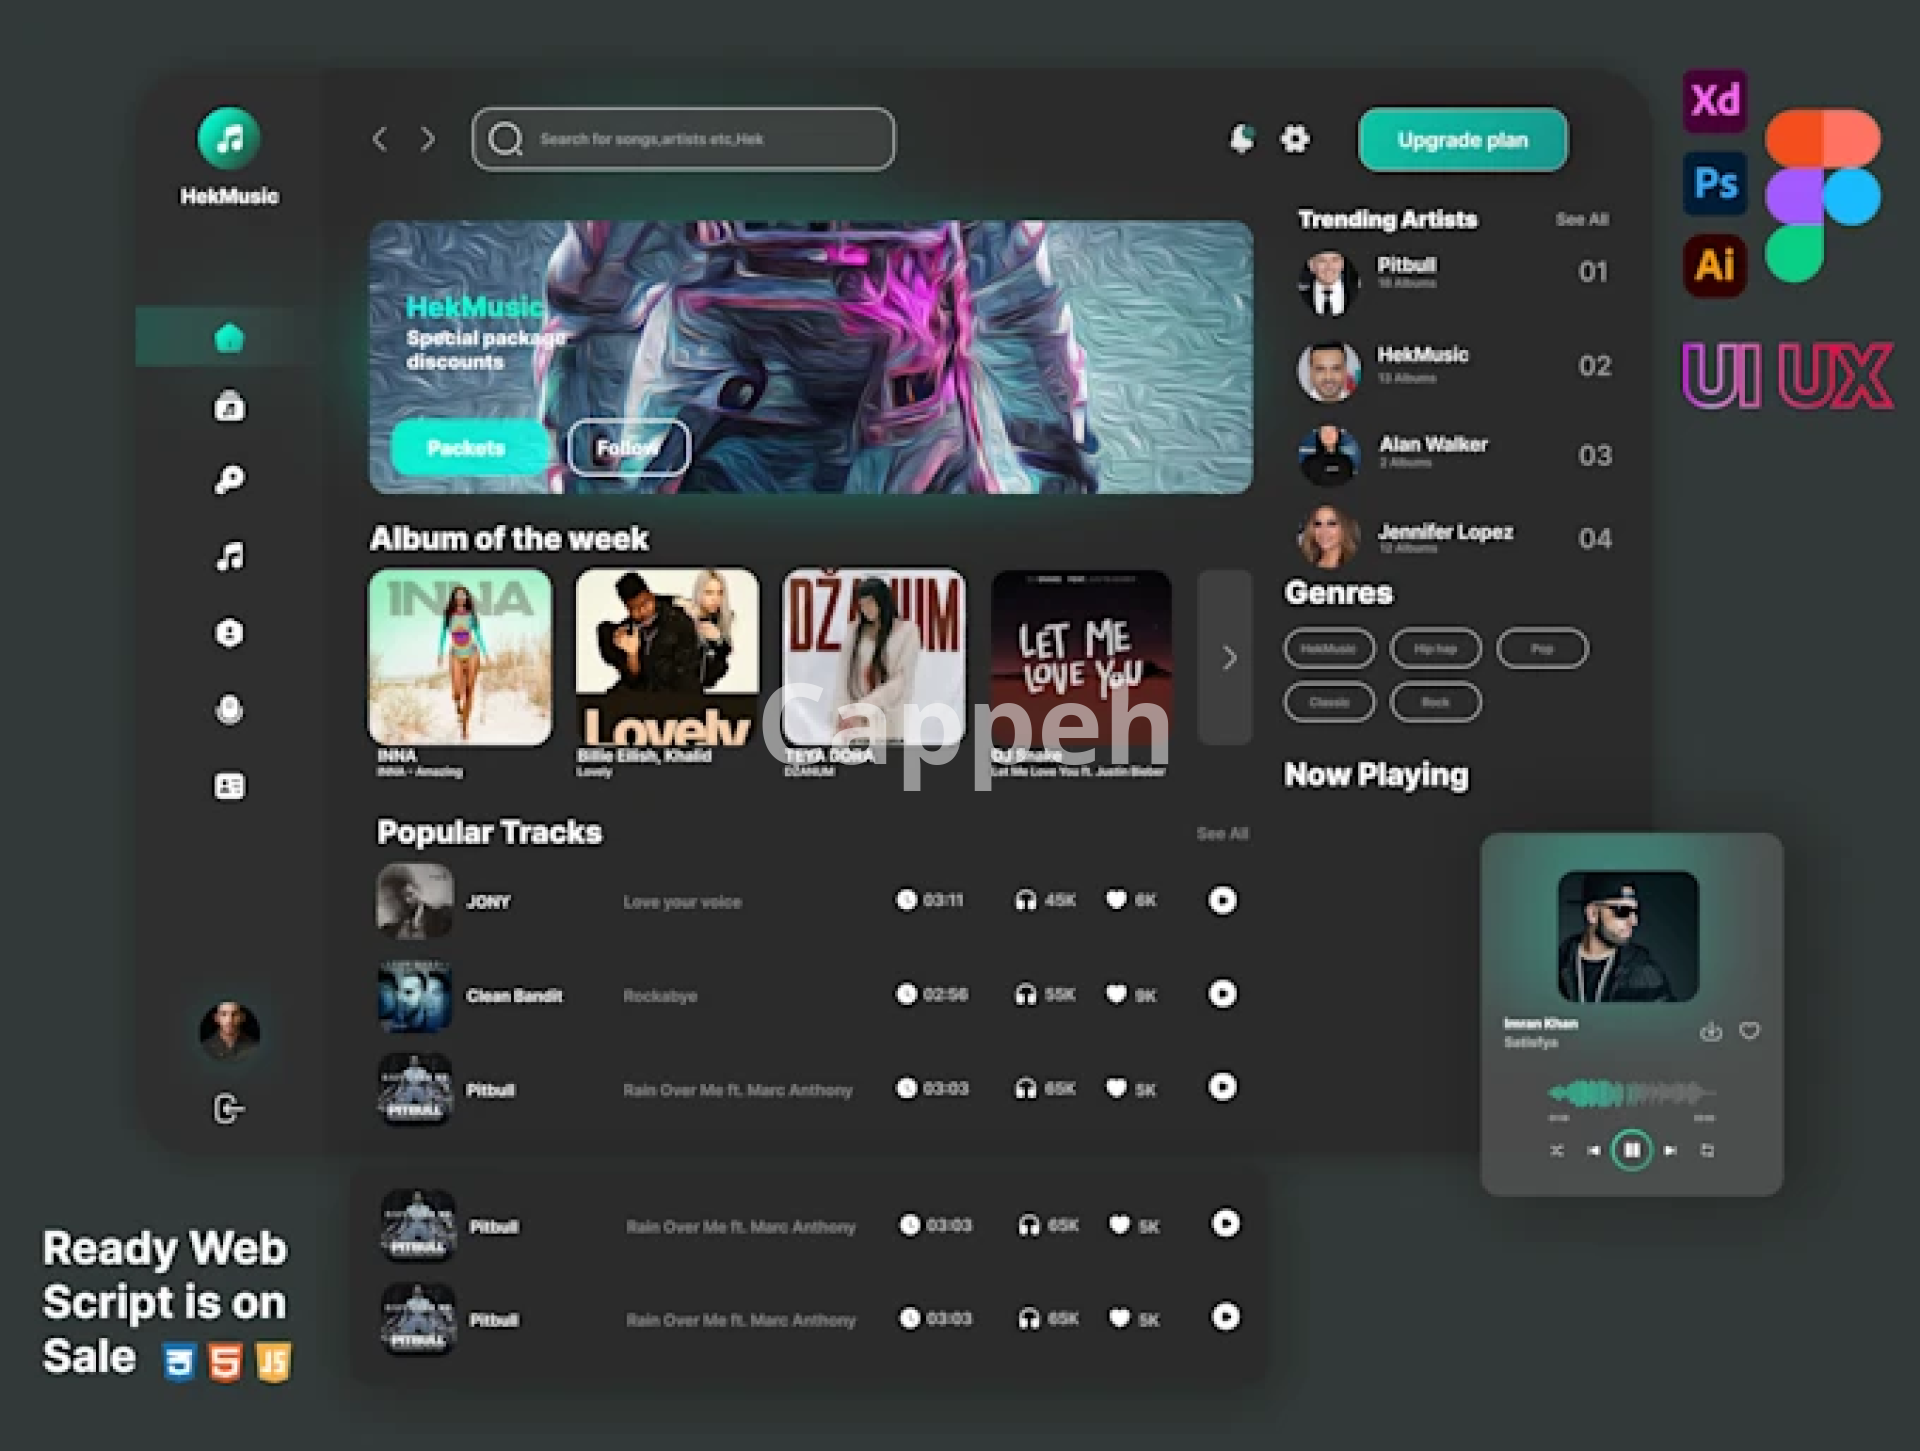Click the music note sidebar icon
The height and width of the screenshot is (1451, 1920).
tap(229, 556)
